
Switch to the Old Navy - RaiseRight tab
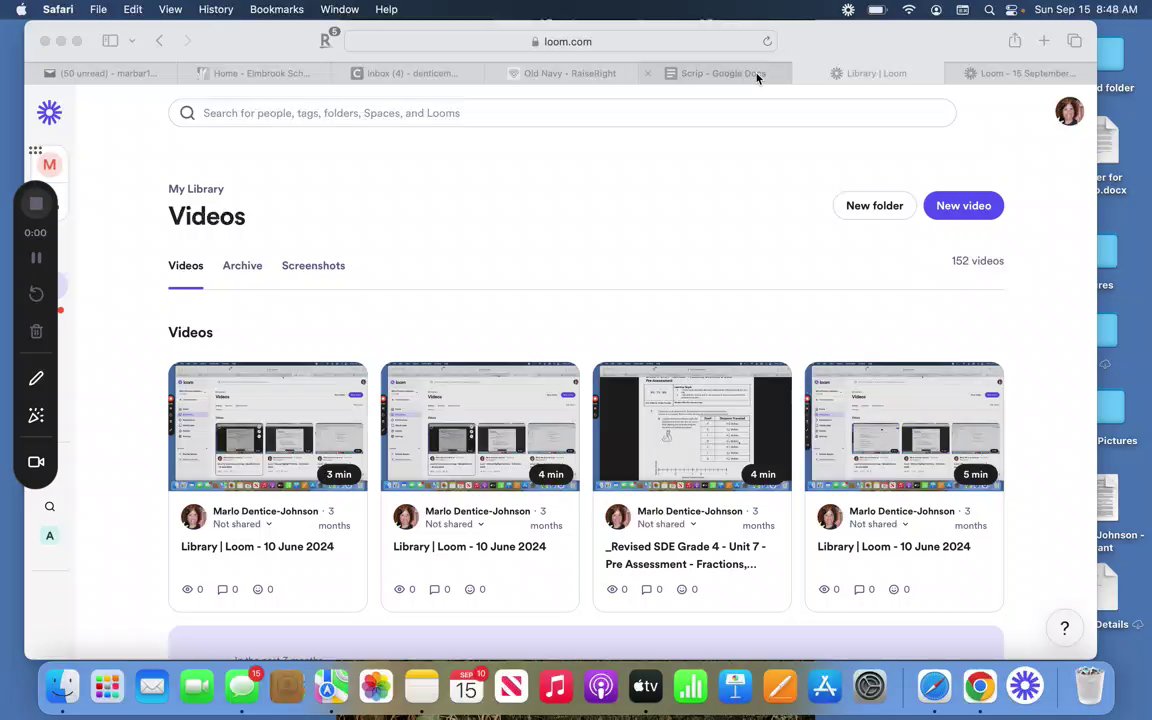click(562, 73)
